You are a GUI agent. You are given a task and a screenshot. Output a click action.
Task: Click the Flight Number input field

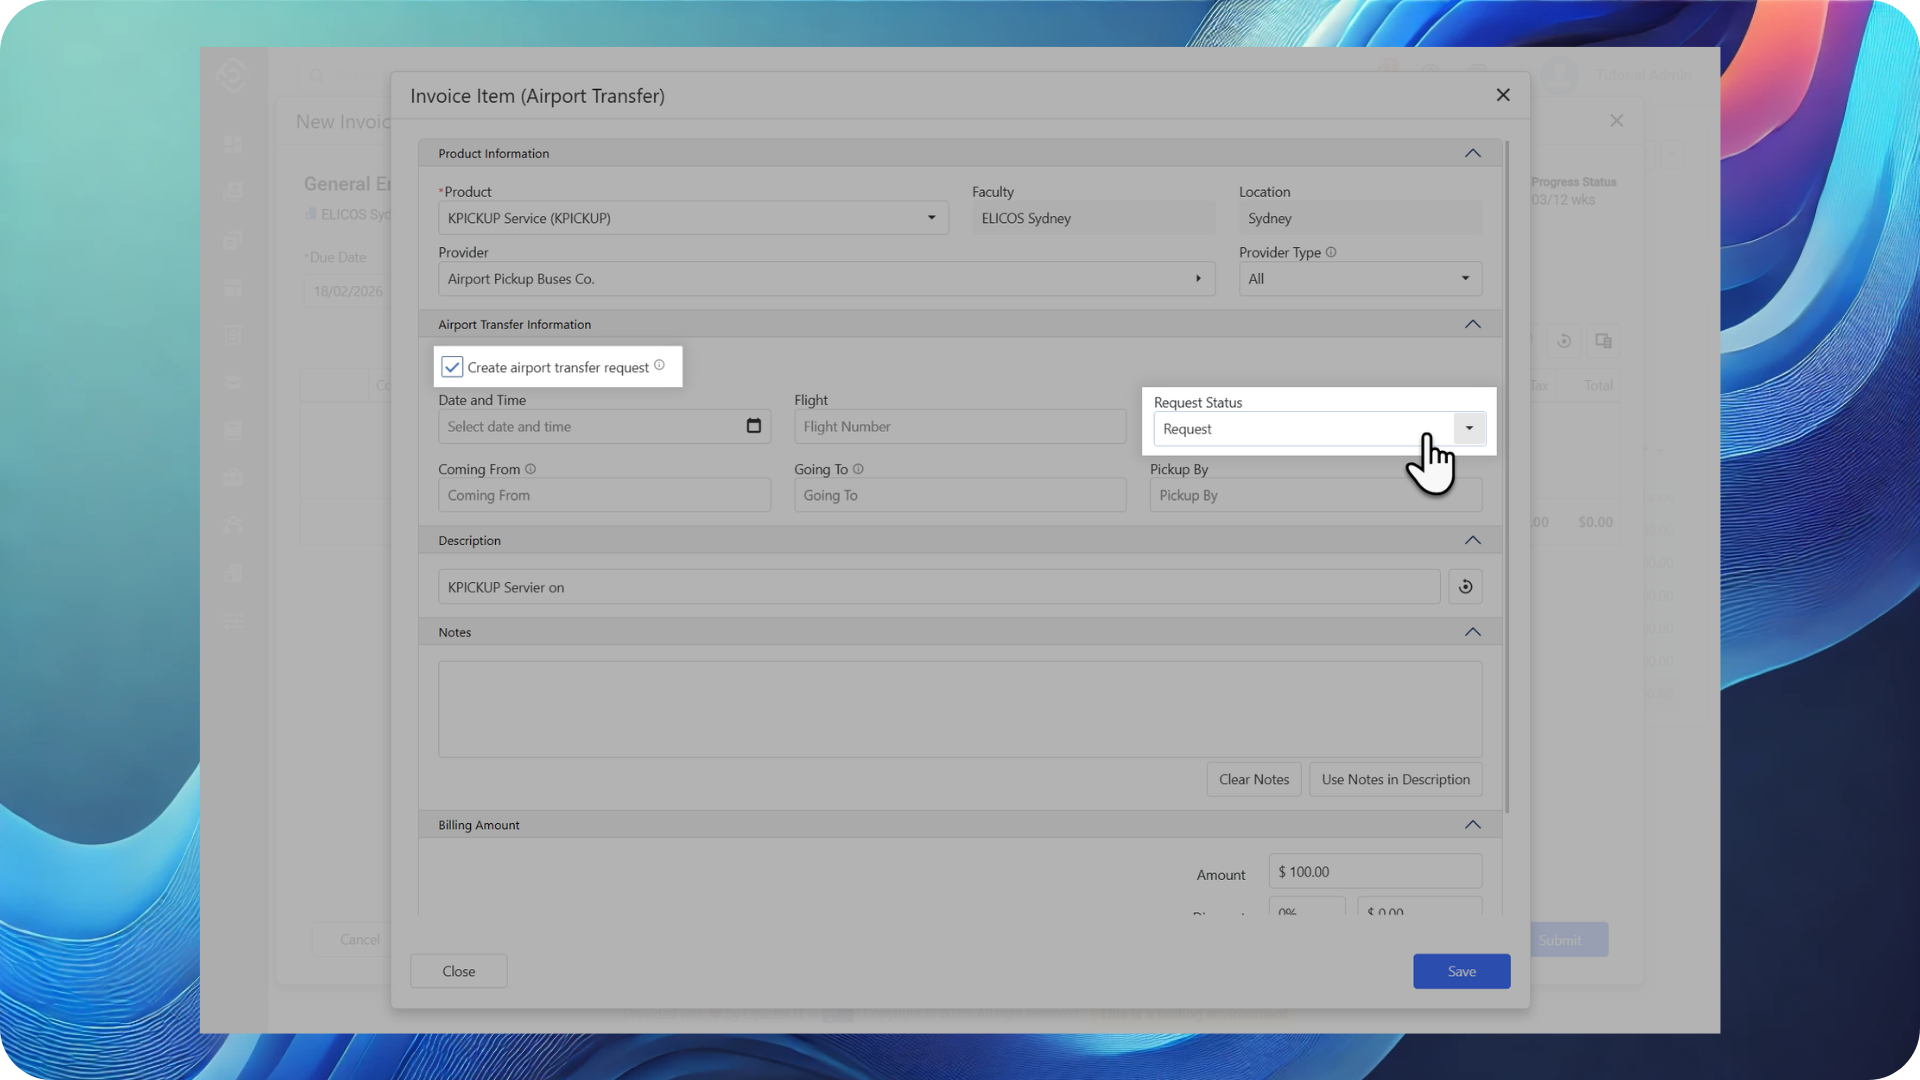pos(959,427)
